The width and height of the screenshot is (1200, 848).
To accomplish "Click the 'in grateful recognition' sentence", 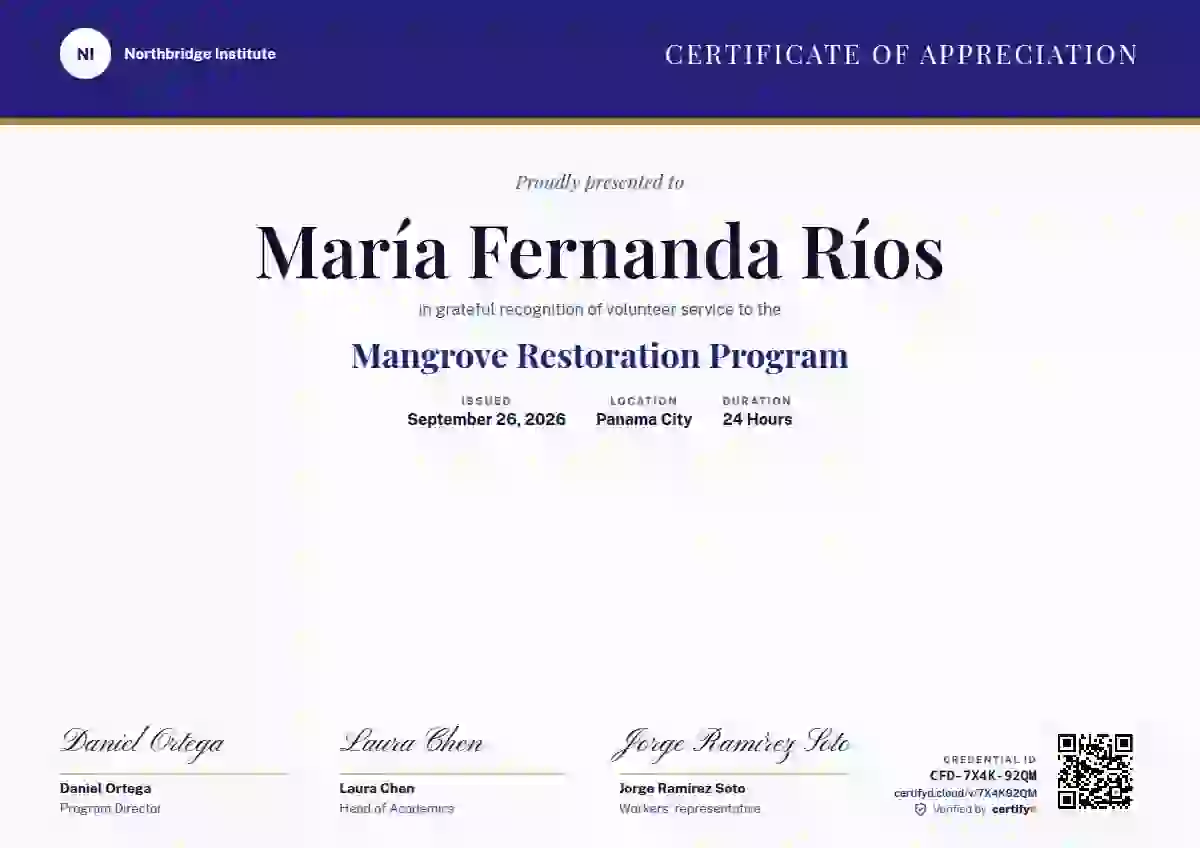I will point(600,310).
